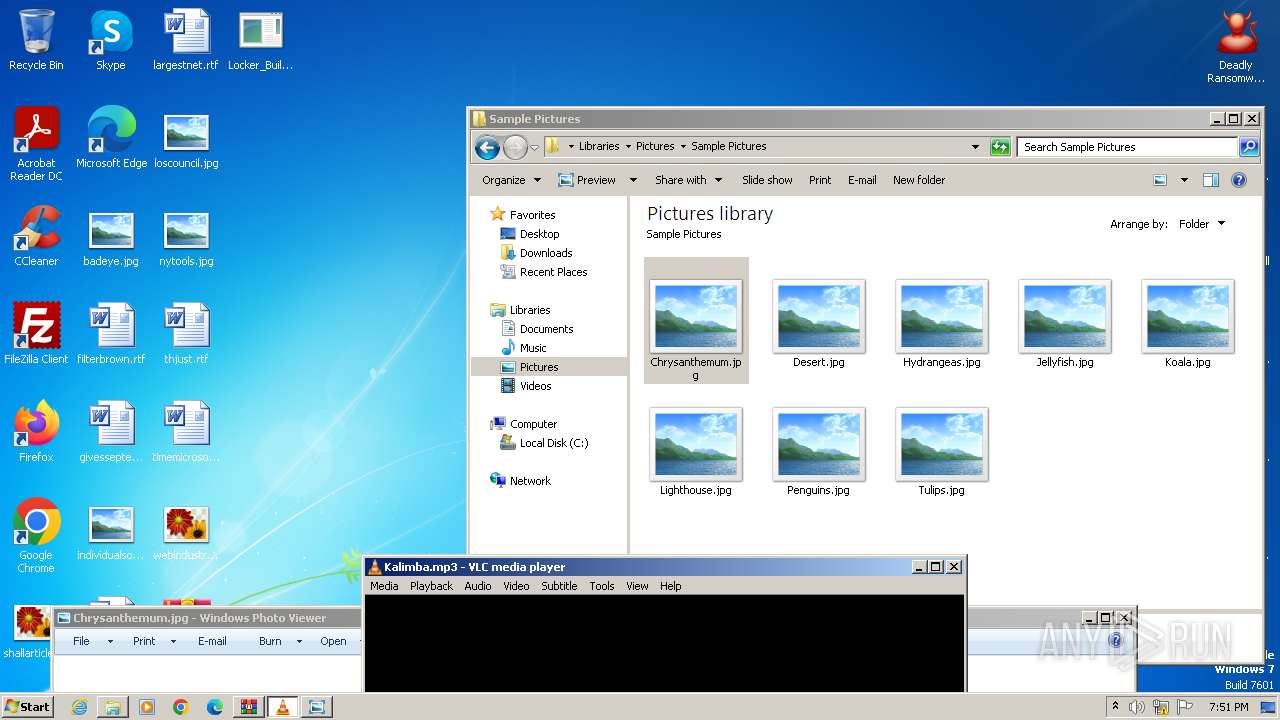Open Photo Viewer Print dropdown
The width and height of the screenshot is (1280, 720).
pos(153,641)
